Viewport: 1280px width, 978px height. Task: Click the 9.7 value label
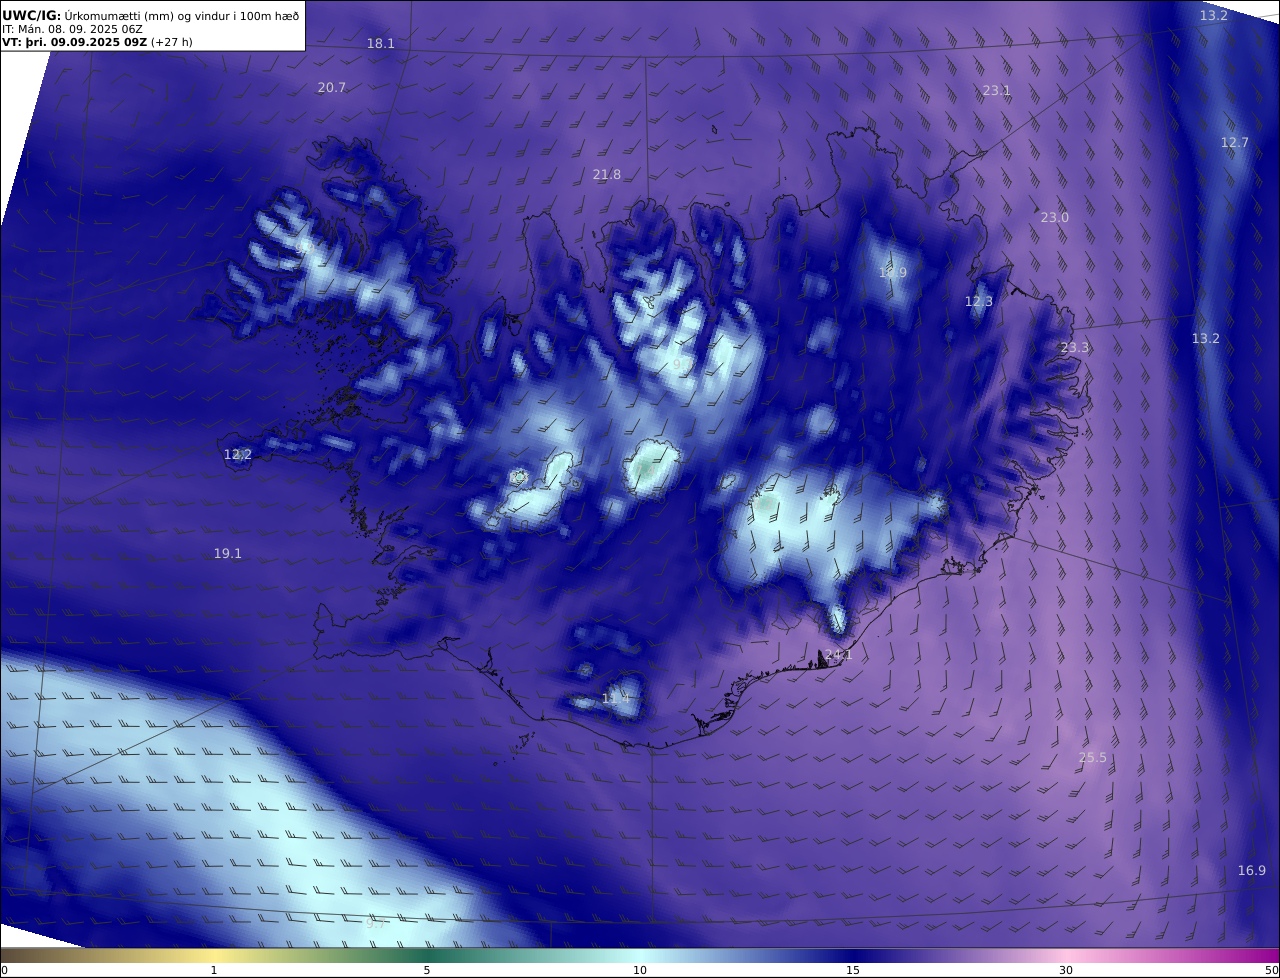pyautogui.click(x=375, y=924)
